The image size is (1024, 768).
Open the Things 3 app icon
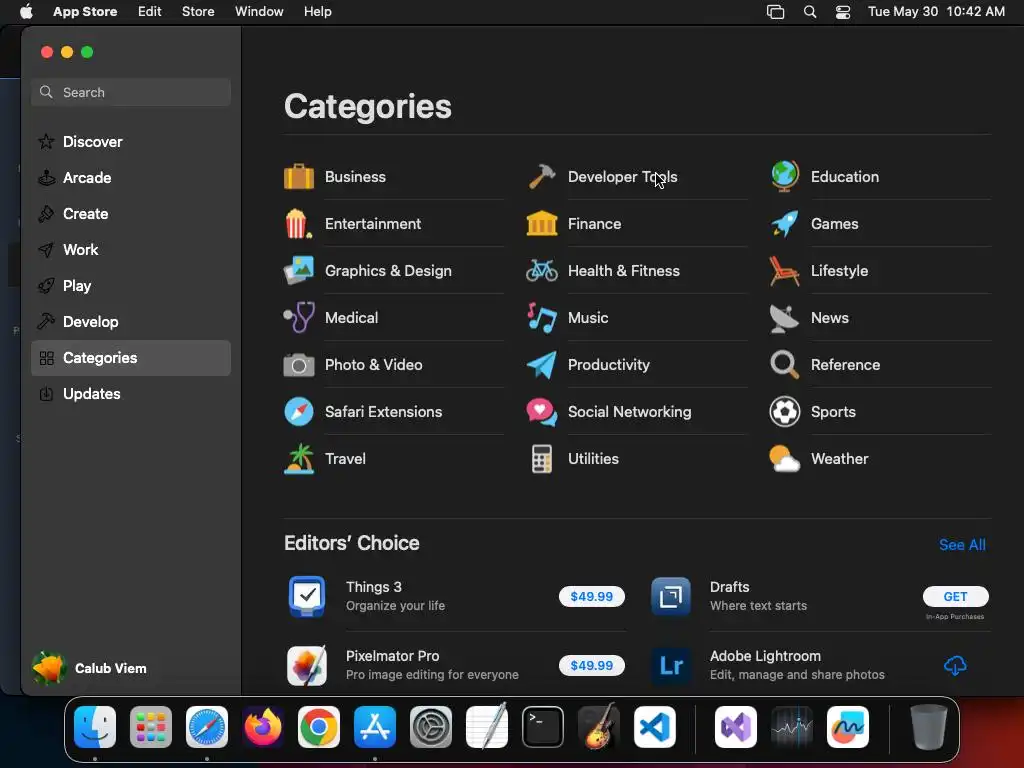(307, 596)
